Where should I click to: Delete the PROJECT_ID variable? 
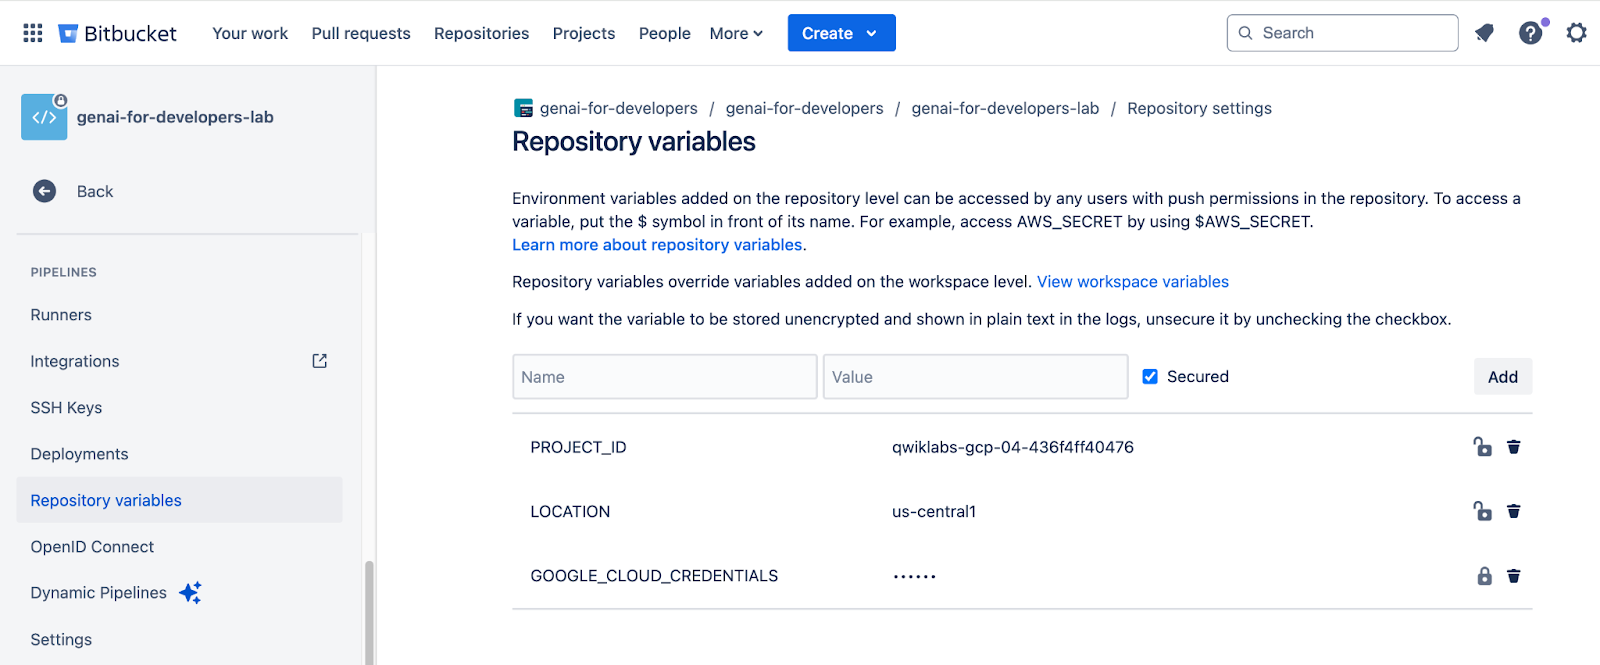pyautogui.click(x=1514, y=447)
